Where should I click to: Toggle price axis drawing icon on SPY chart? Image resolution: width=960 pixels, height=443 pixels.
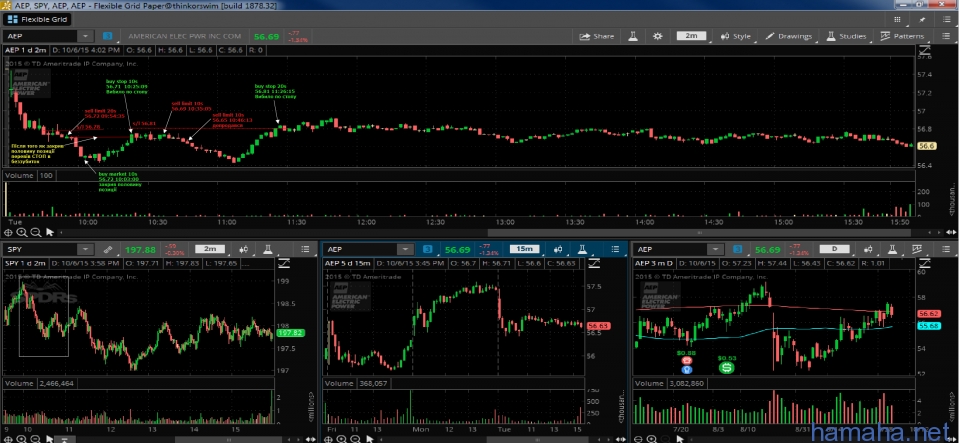tap(284, 263)
